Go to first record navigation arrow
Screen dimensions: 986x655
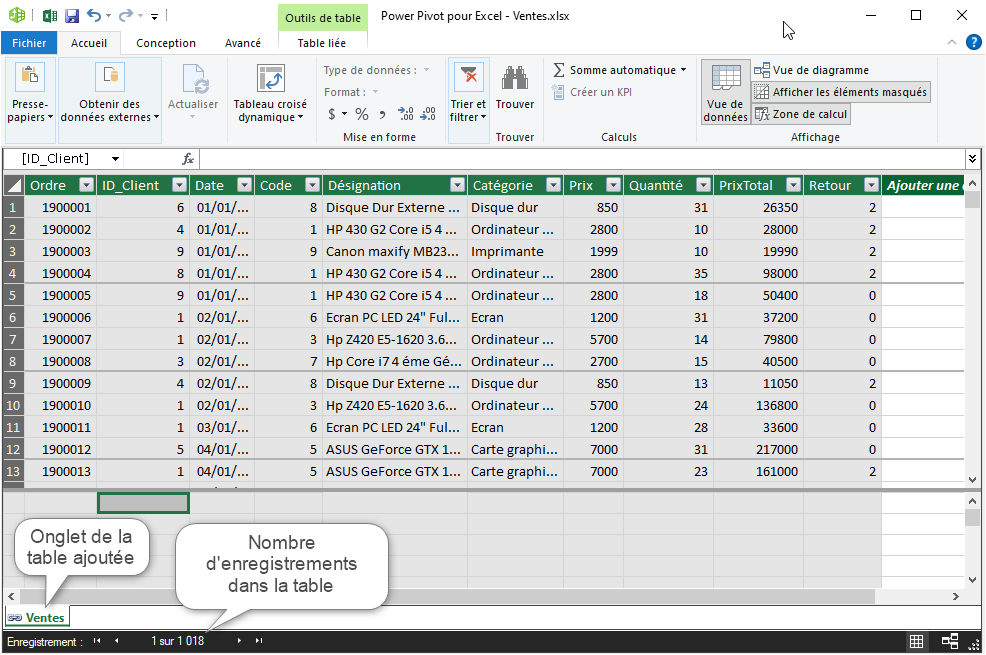pos(97,641)
